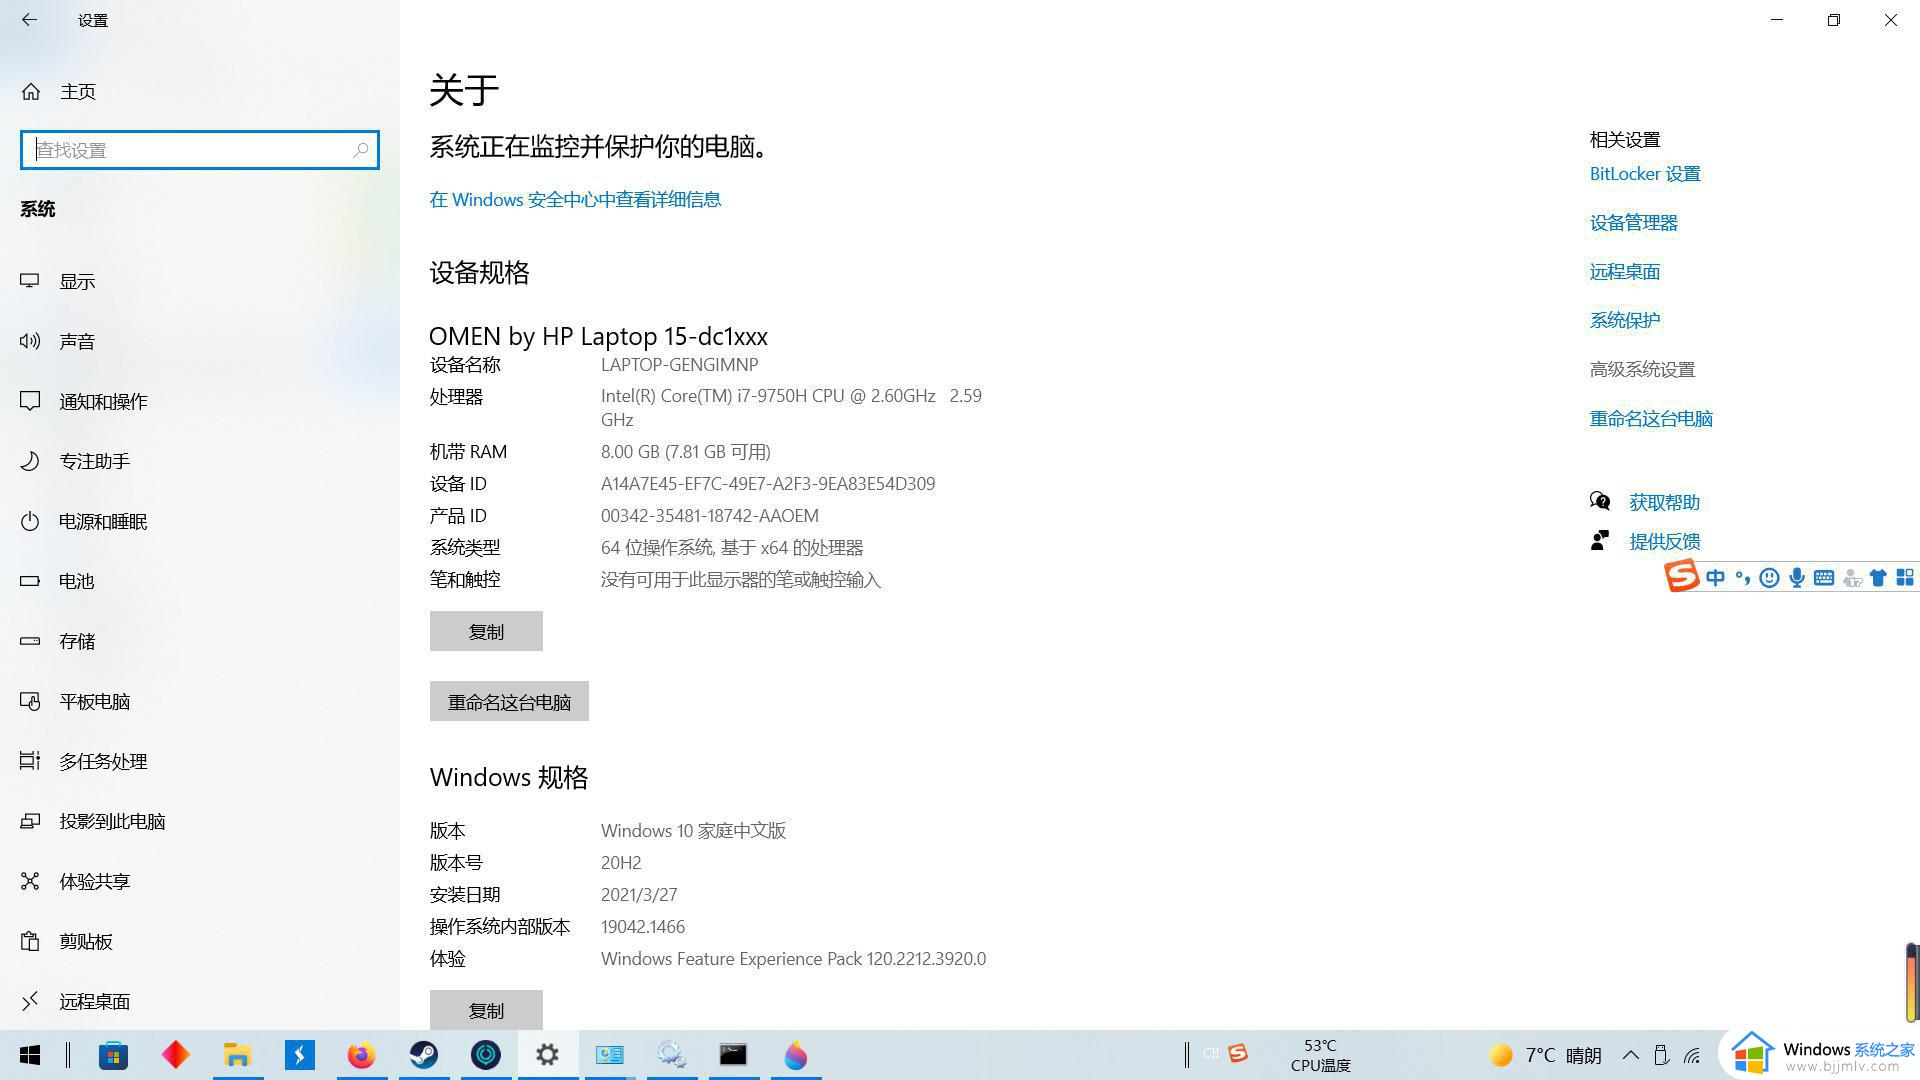Image resolution: width=1920 pixels, height=1080 pixels.
Task: Click 提供反馈 link
Action: coord(1664,542)
